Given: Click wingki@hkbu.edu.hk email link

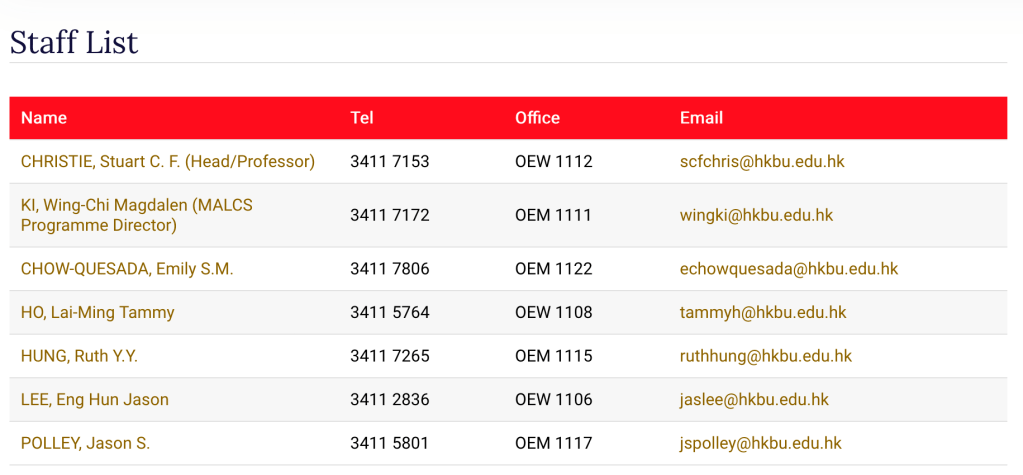Looking at the screenshot, I should click(x=756, y=215).
